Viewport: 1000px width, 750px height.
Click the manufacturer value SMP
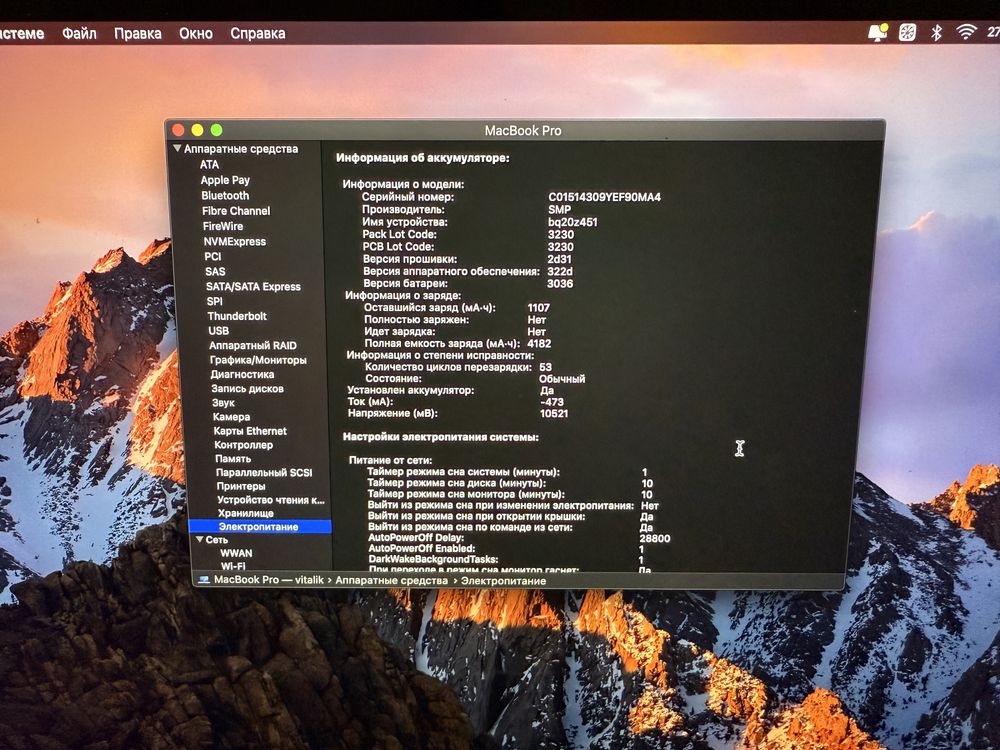coord(559,209)
